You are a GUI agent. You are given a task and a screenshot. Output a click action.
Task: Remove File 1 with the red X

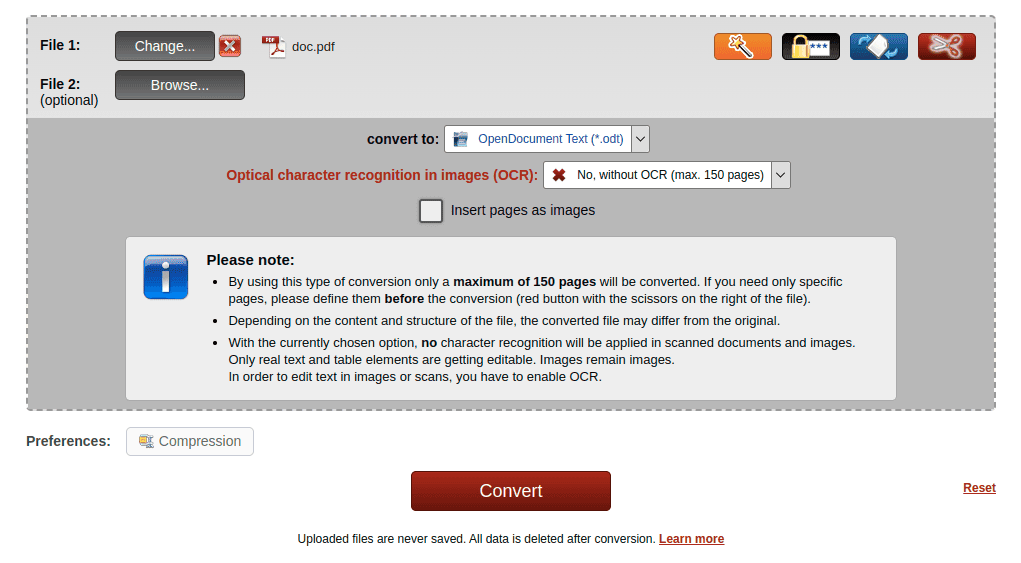(230, 46)
